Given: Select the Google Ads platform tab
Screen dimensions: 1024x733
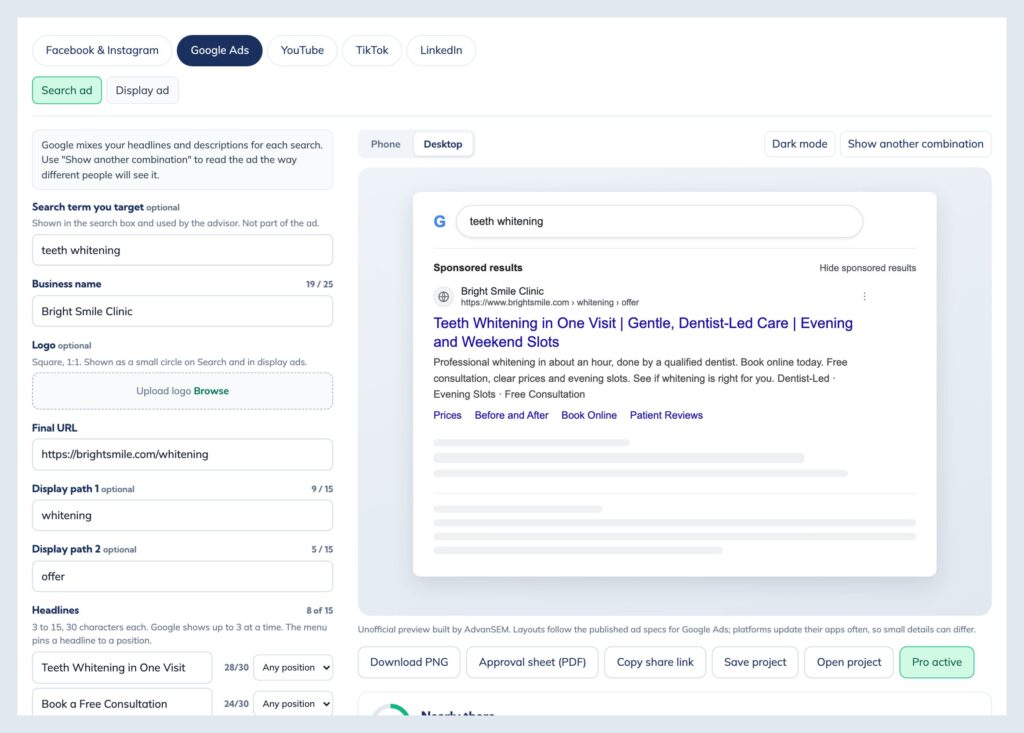Looking at the screenshot, I should pyautogui.click(x=219, y=50).
